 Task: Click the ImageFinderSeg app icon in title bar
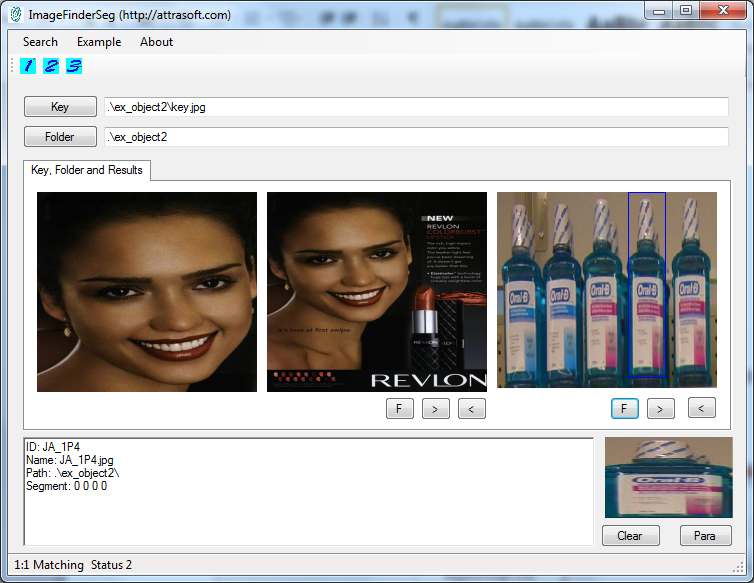coord(16,14)
